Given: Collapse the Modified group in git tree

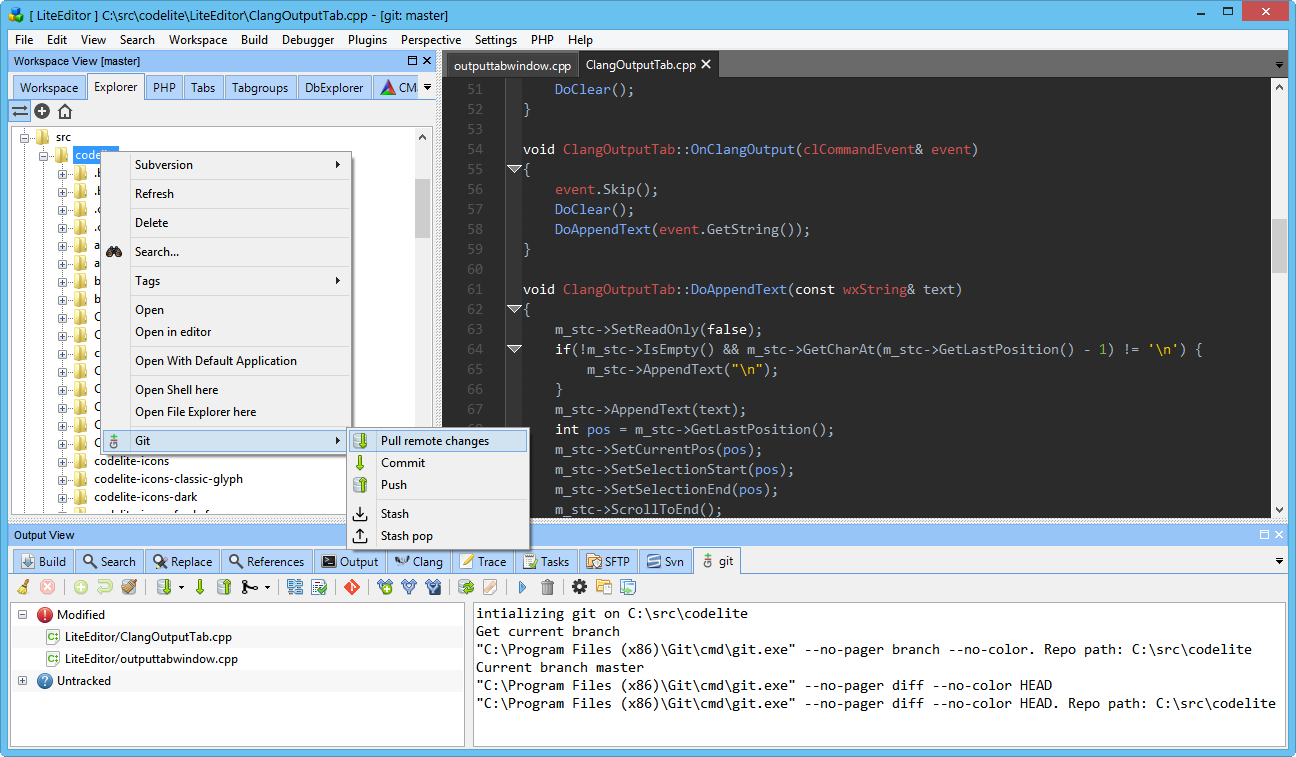Looking at the screenshot, I should tap(22, 615).
